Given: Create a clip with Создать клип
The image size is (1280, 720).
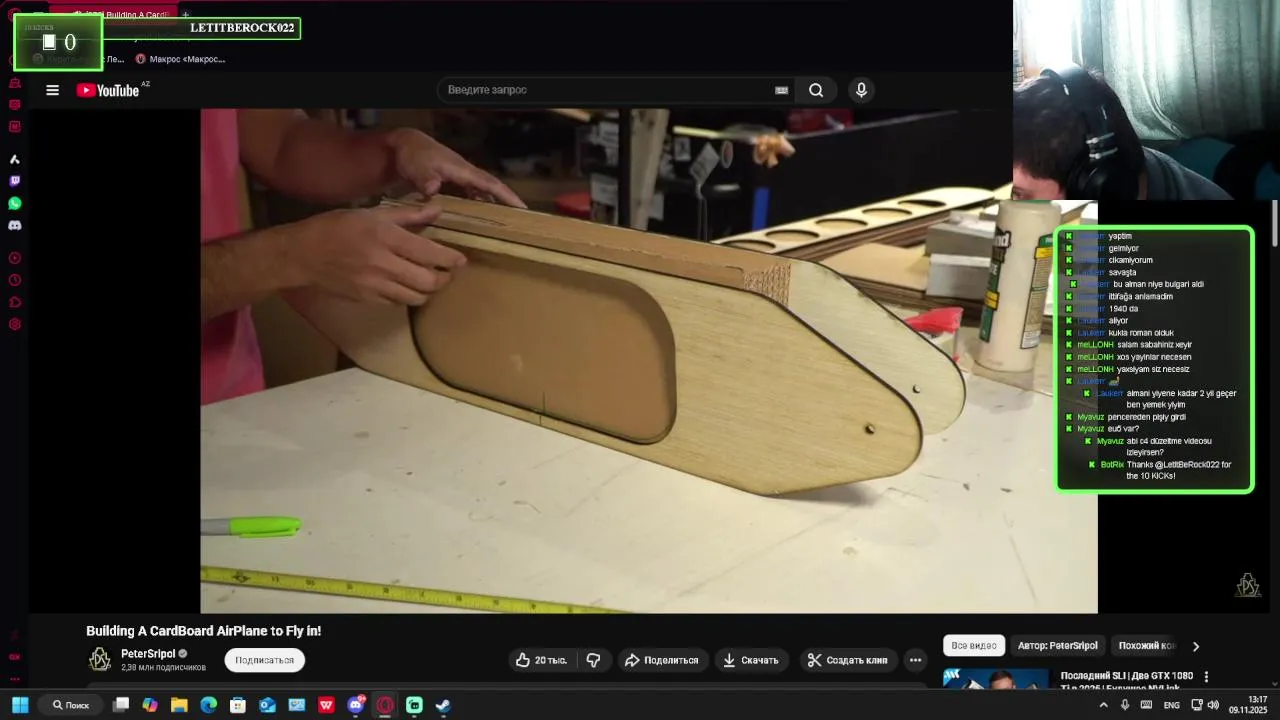Looking at the screenshot, I should click(x=848, y=660).
